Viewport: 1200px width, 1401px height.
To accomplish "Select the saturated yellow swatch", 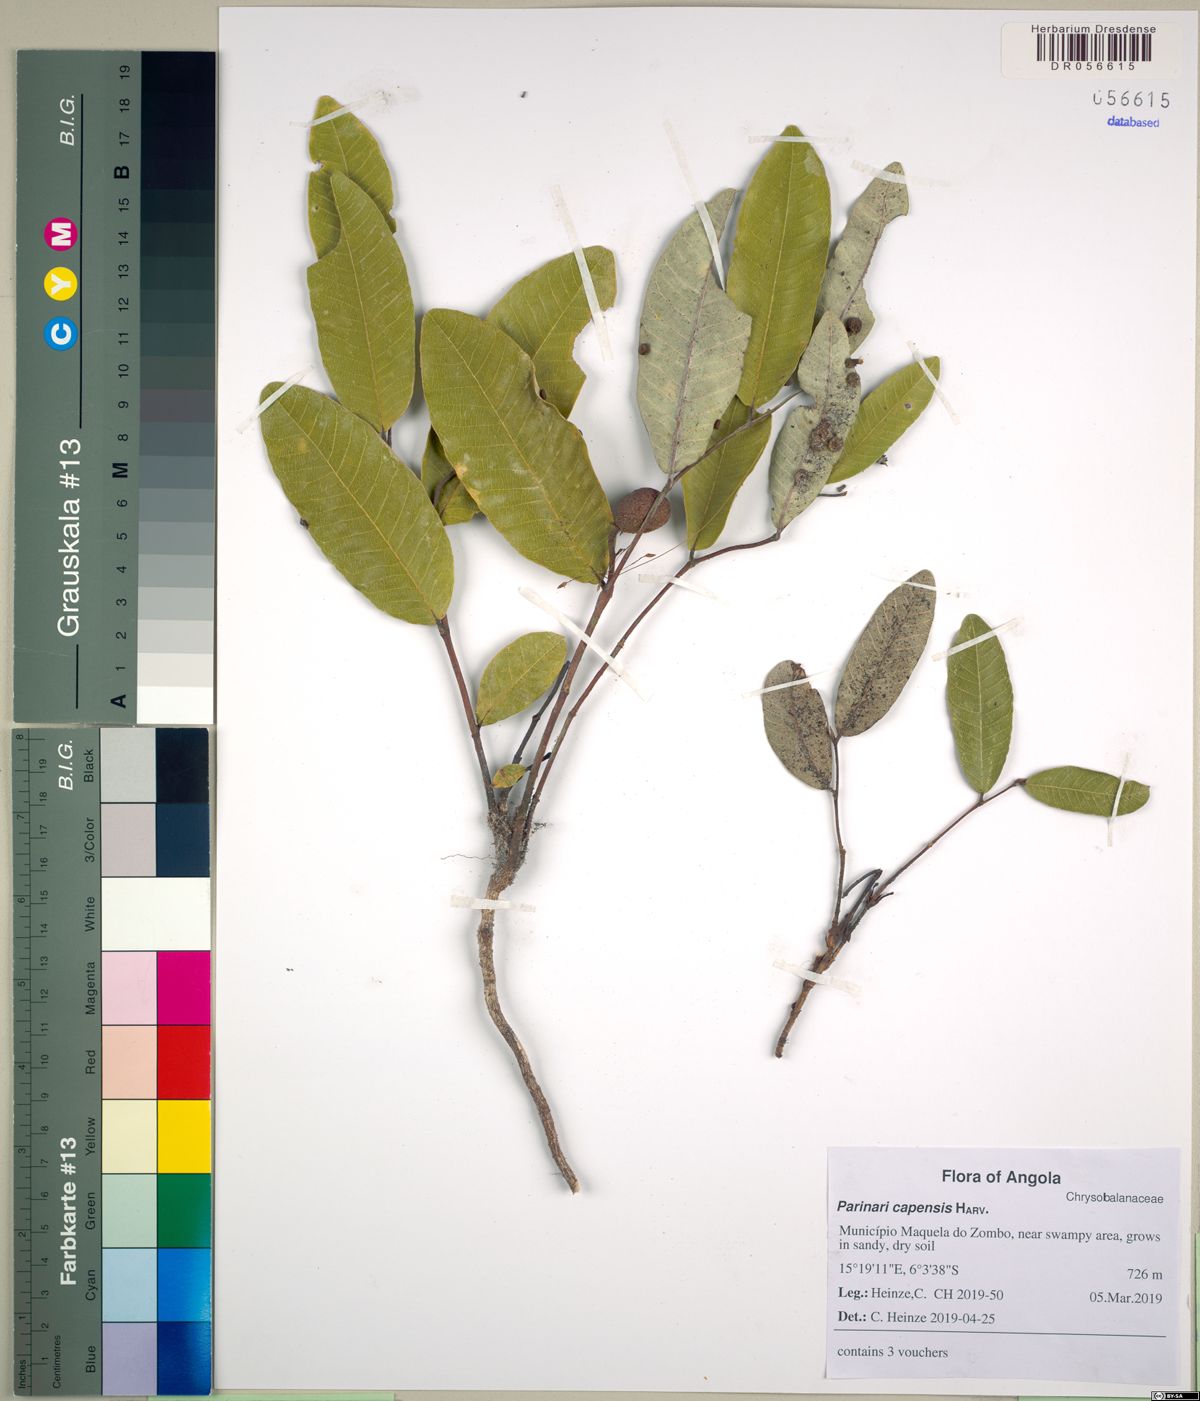I will click(x=184, y=1136).
